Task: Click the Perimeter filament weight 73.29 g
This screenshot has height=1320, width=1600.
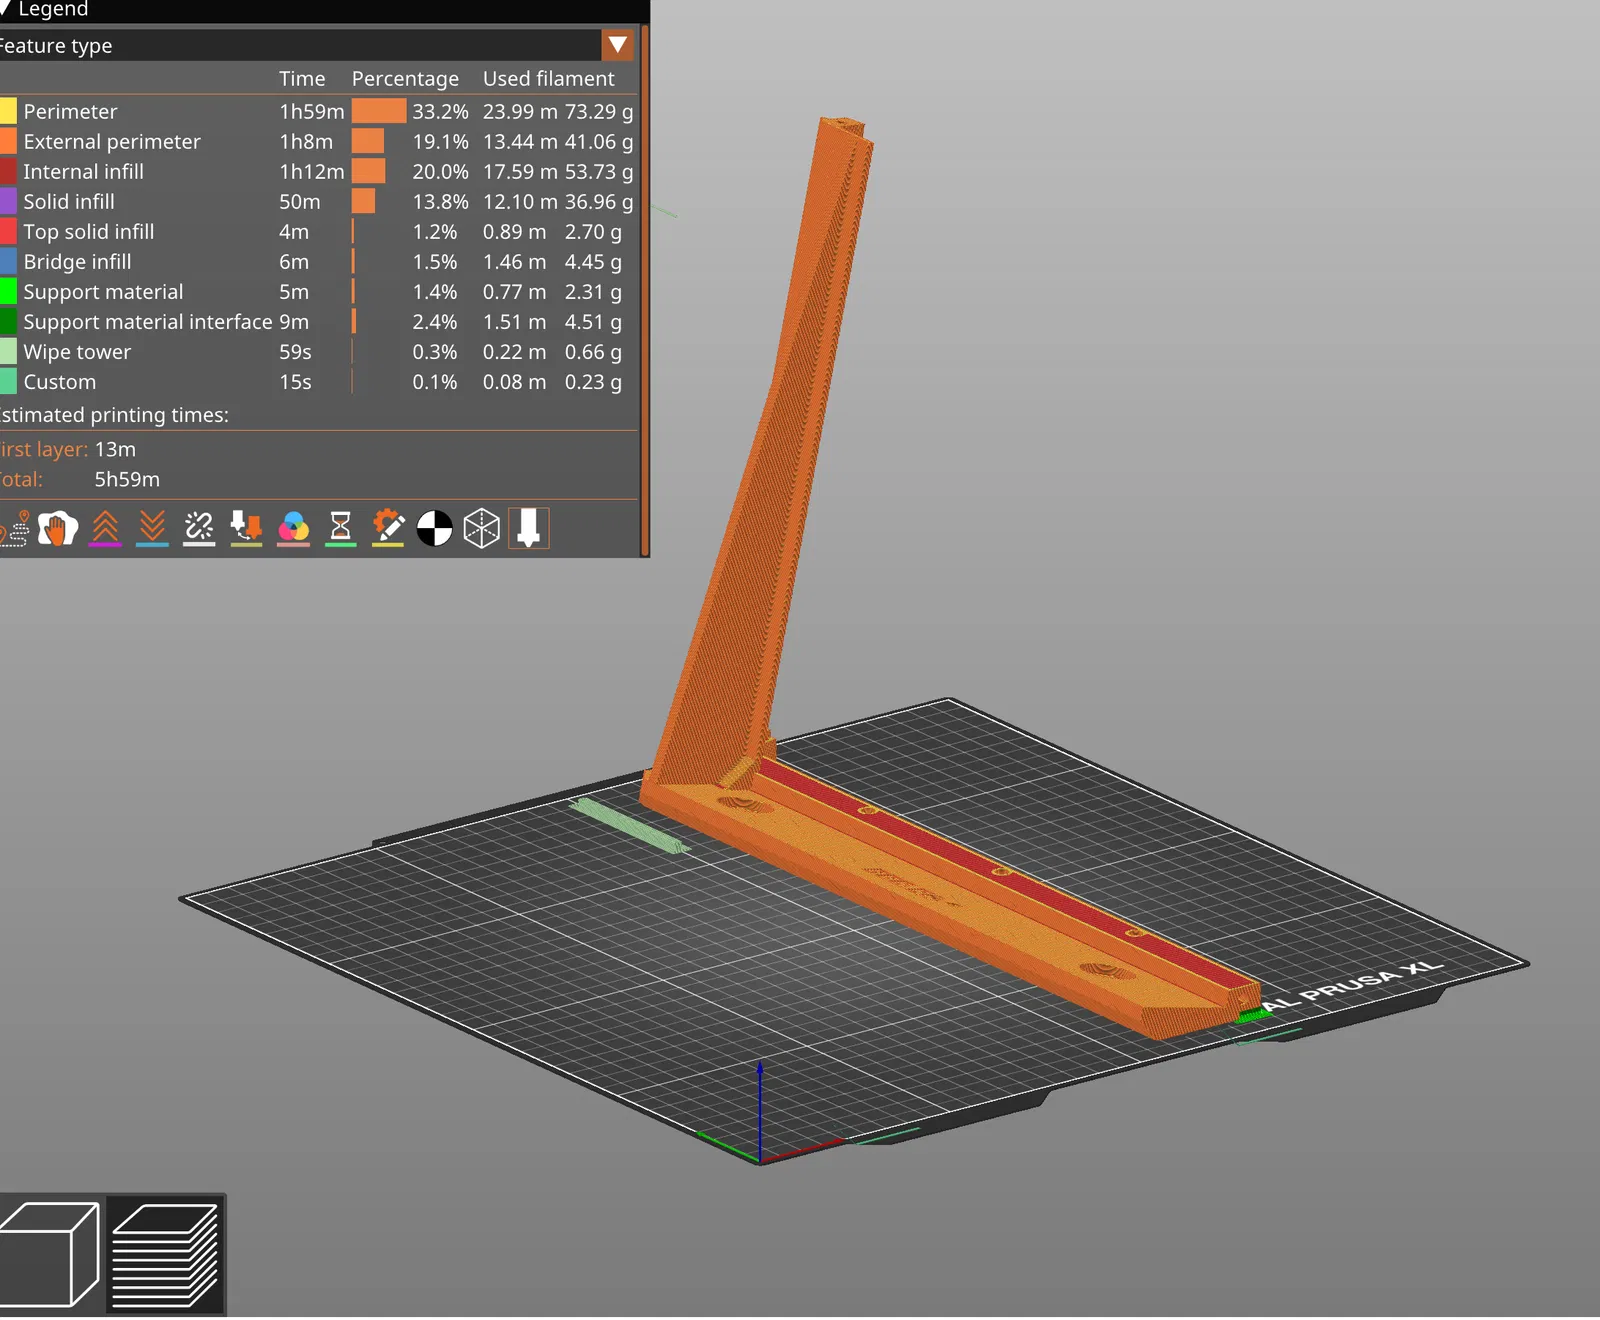Action: click(599, 111)
